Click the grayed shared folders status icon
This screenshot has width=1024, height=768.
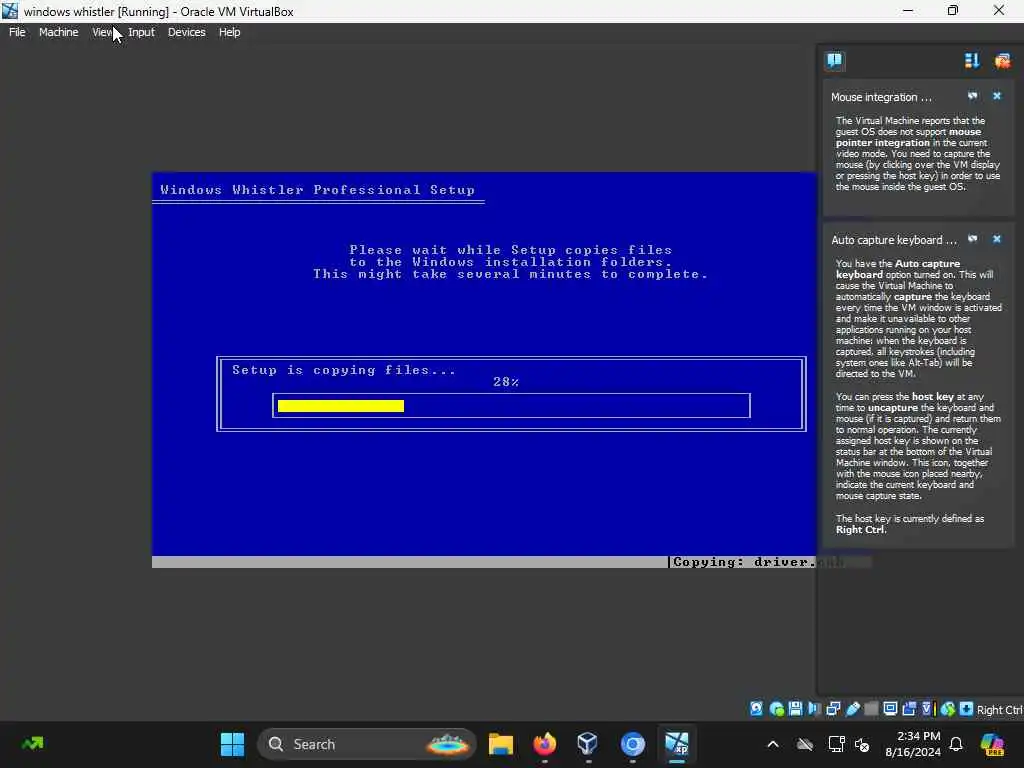[871, 709]
